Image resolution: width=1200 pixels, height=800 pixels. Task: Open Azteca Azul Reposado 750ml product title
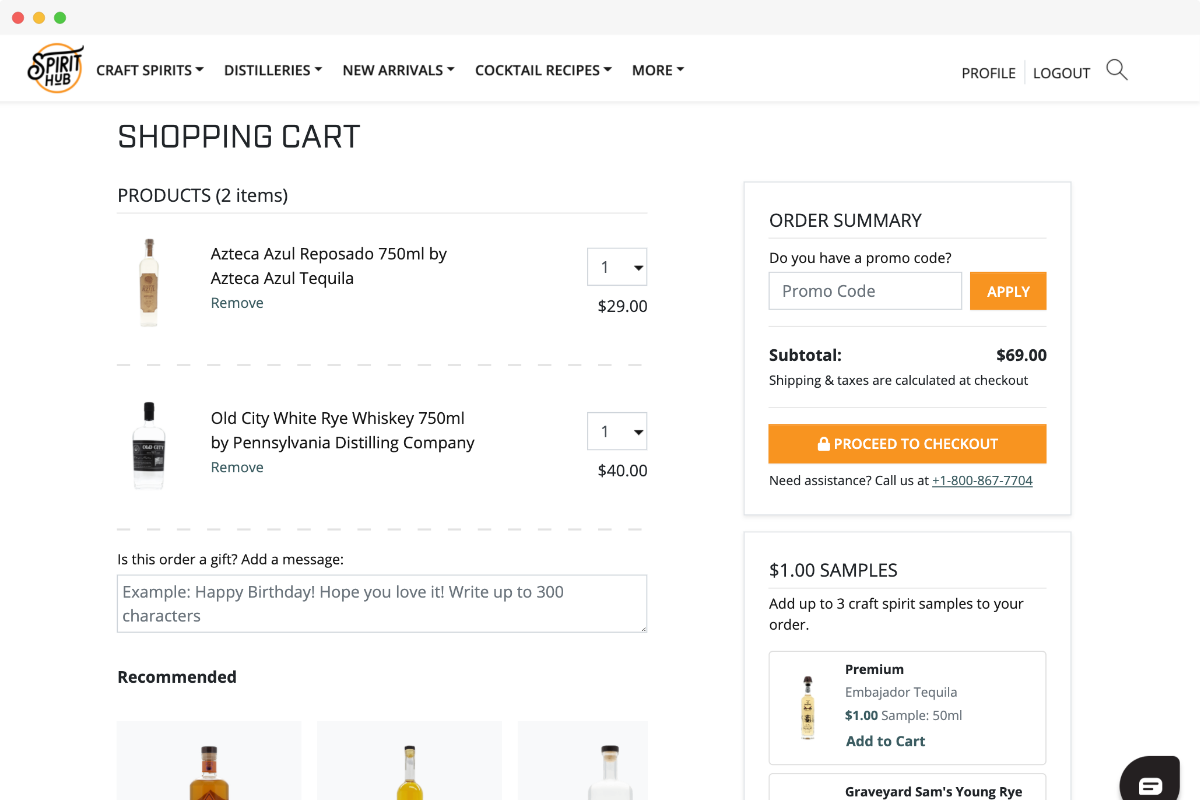pyautogui.click(x=329, y=266)
